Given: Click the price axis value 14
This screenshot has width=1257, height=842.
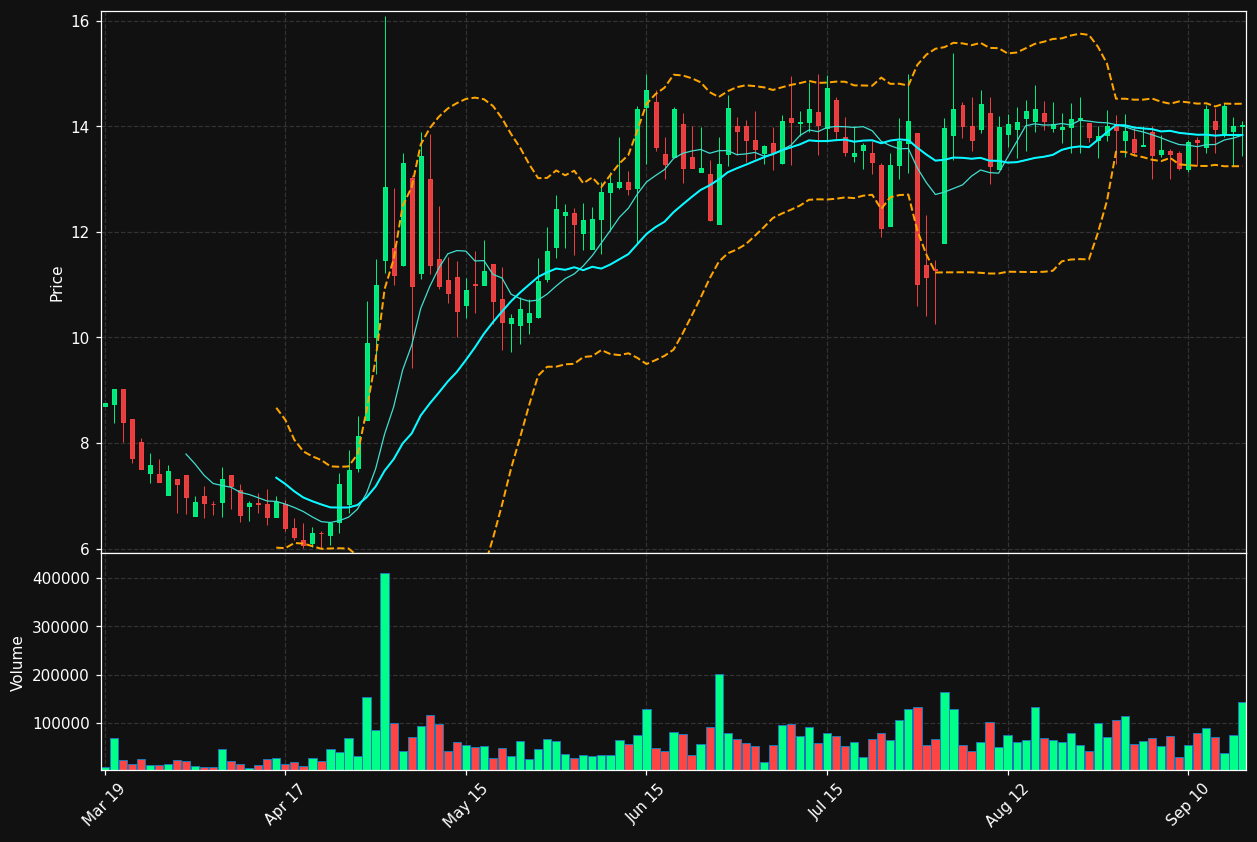Looking at the screenshot, I should coord(81,127).
